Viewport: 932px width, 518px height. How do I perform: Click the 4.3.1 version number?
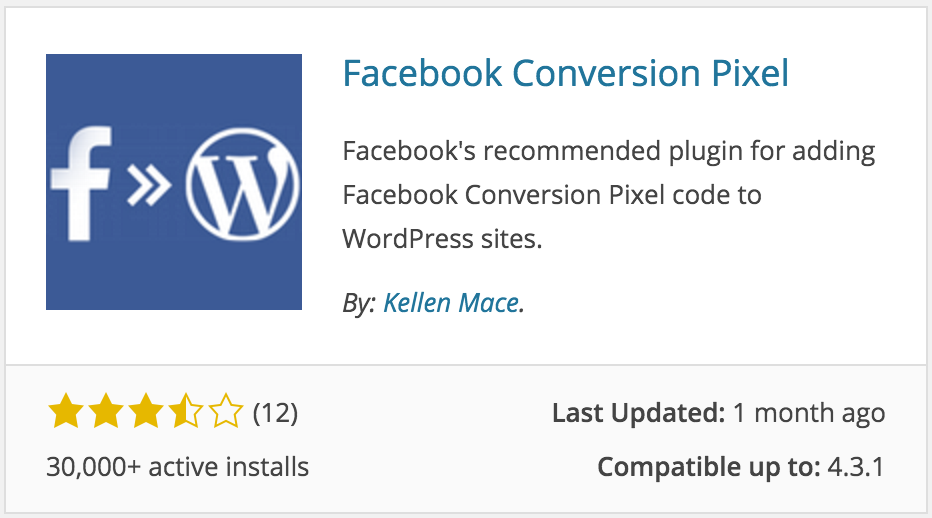tap(856, 467)
